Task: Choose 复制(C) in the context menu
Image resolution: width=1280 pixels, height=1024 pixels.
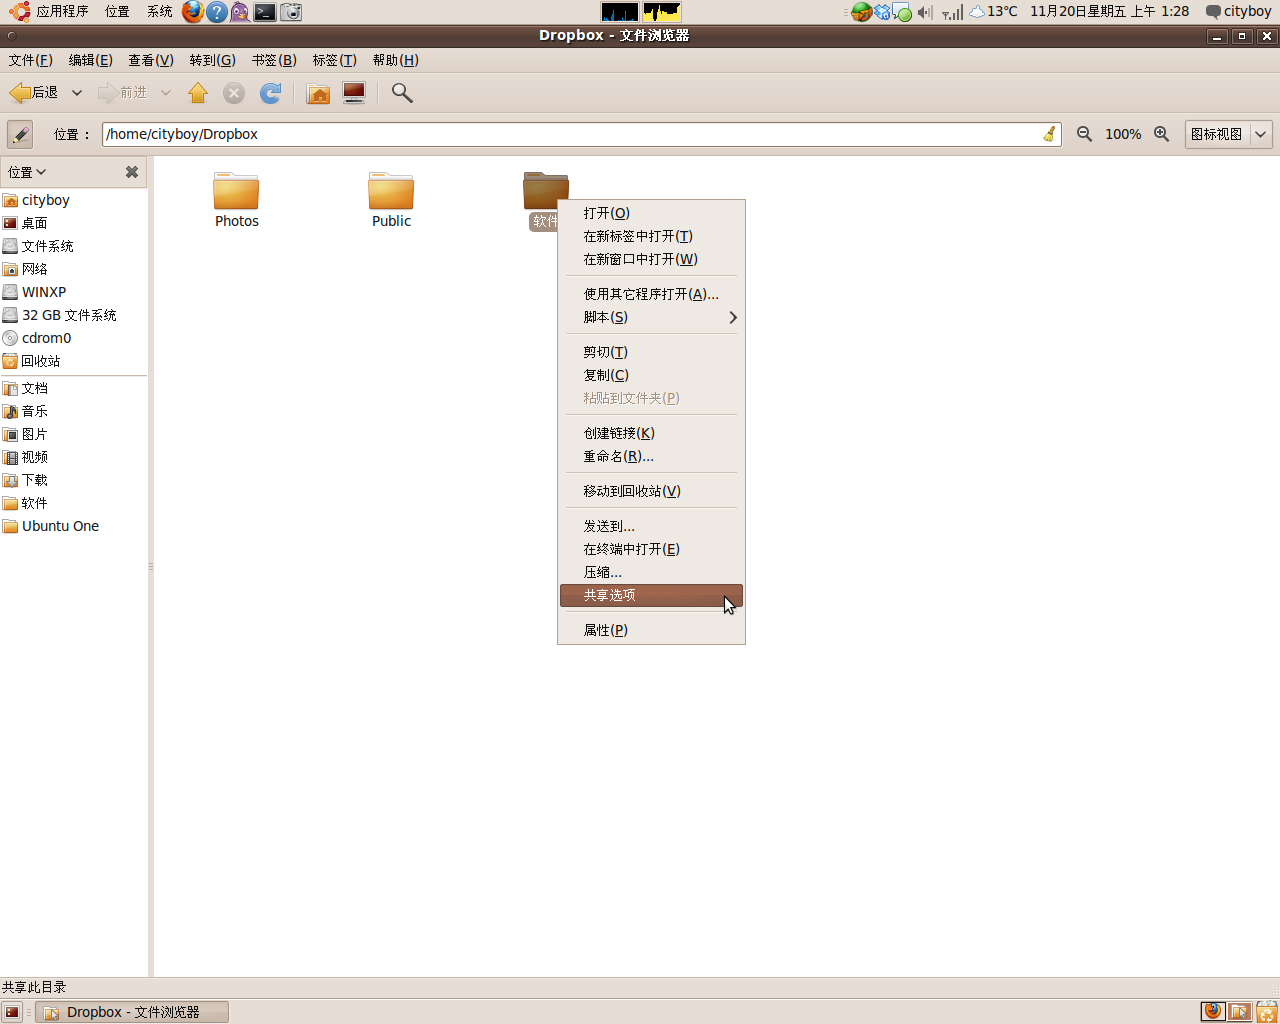Action: tap(651, 375)
